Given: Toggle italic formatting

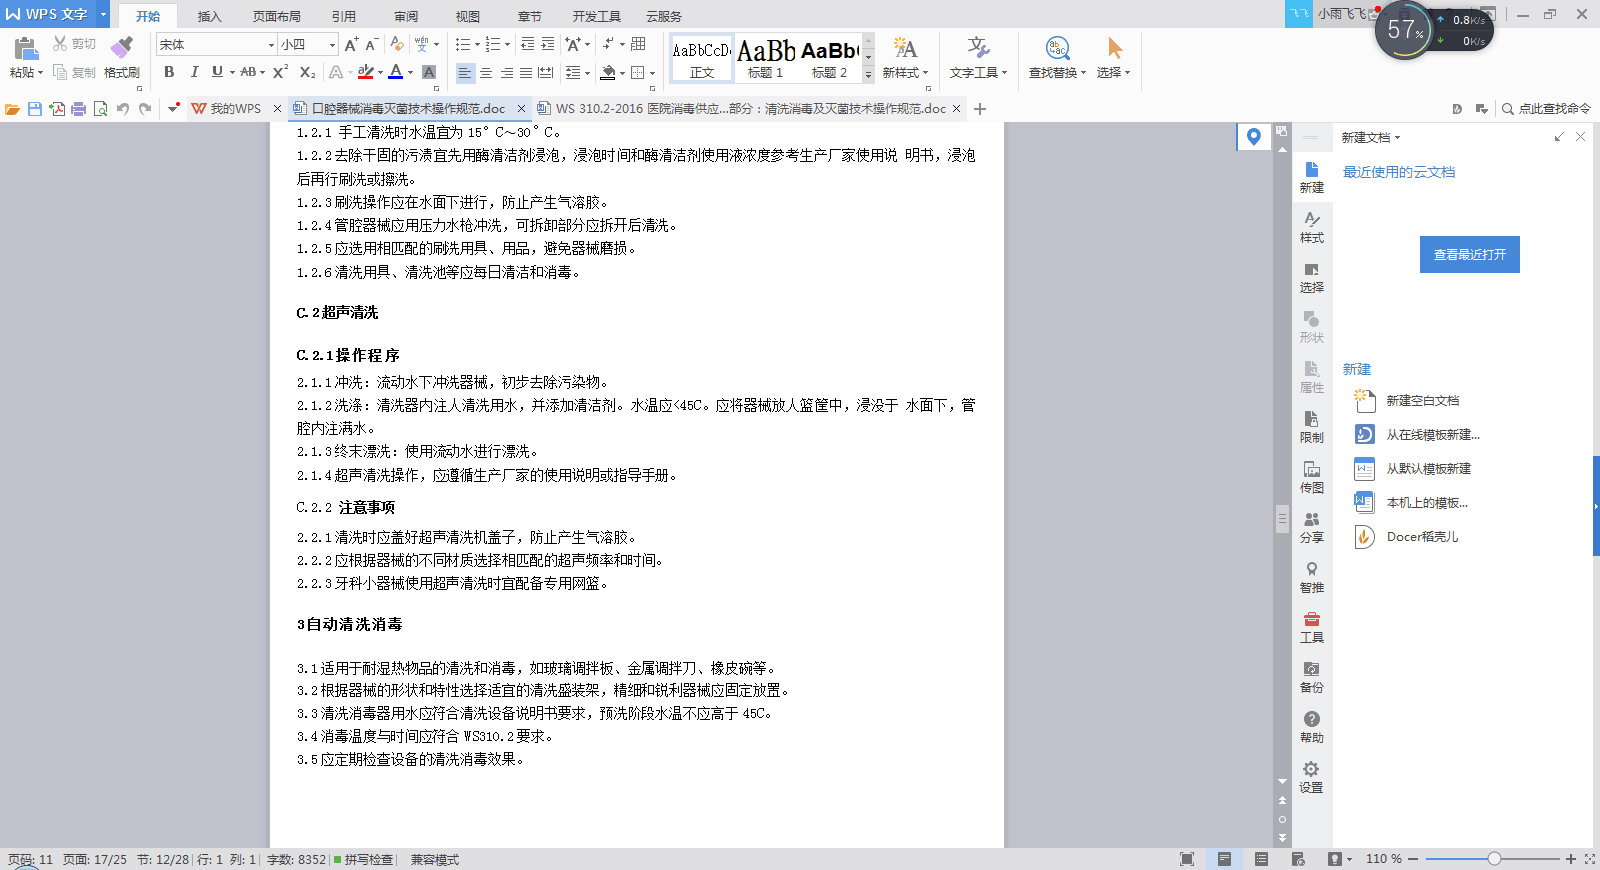Looking at the screenshot, I should point(194,72).
